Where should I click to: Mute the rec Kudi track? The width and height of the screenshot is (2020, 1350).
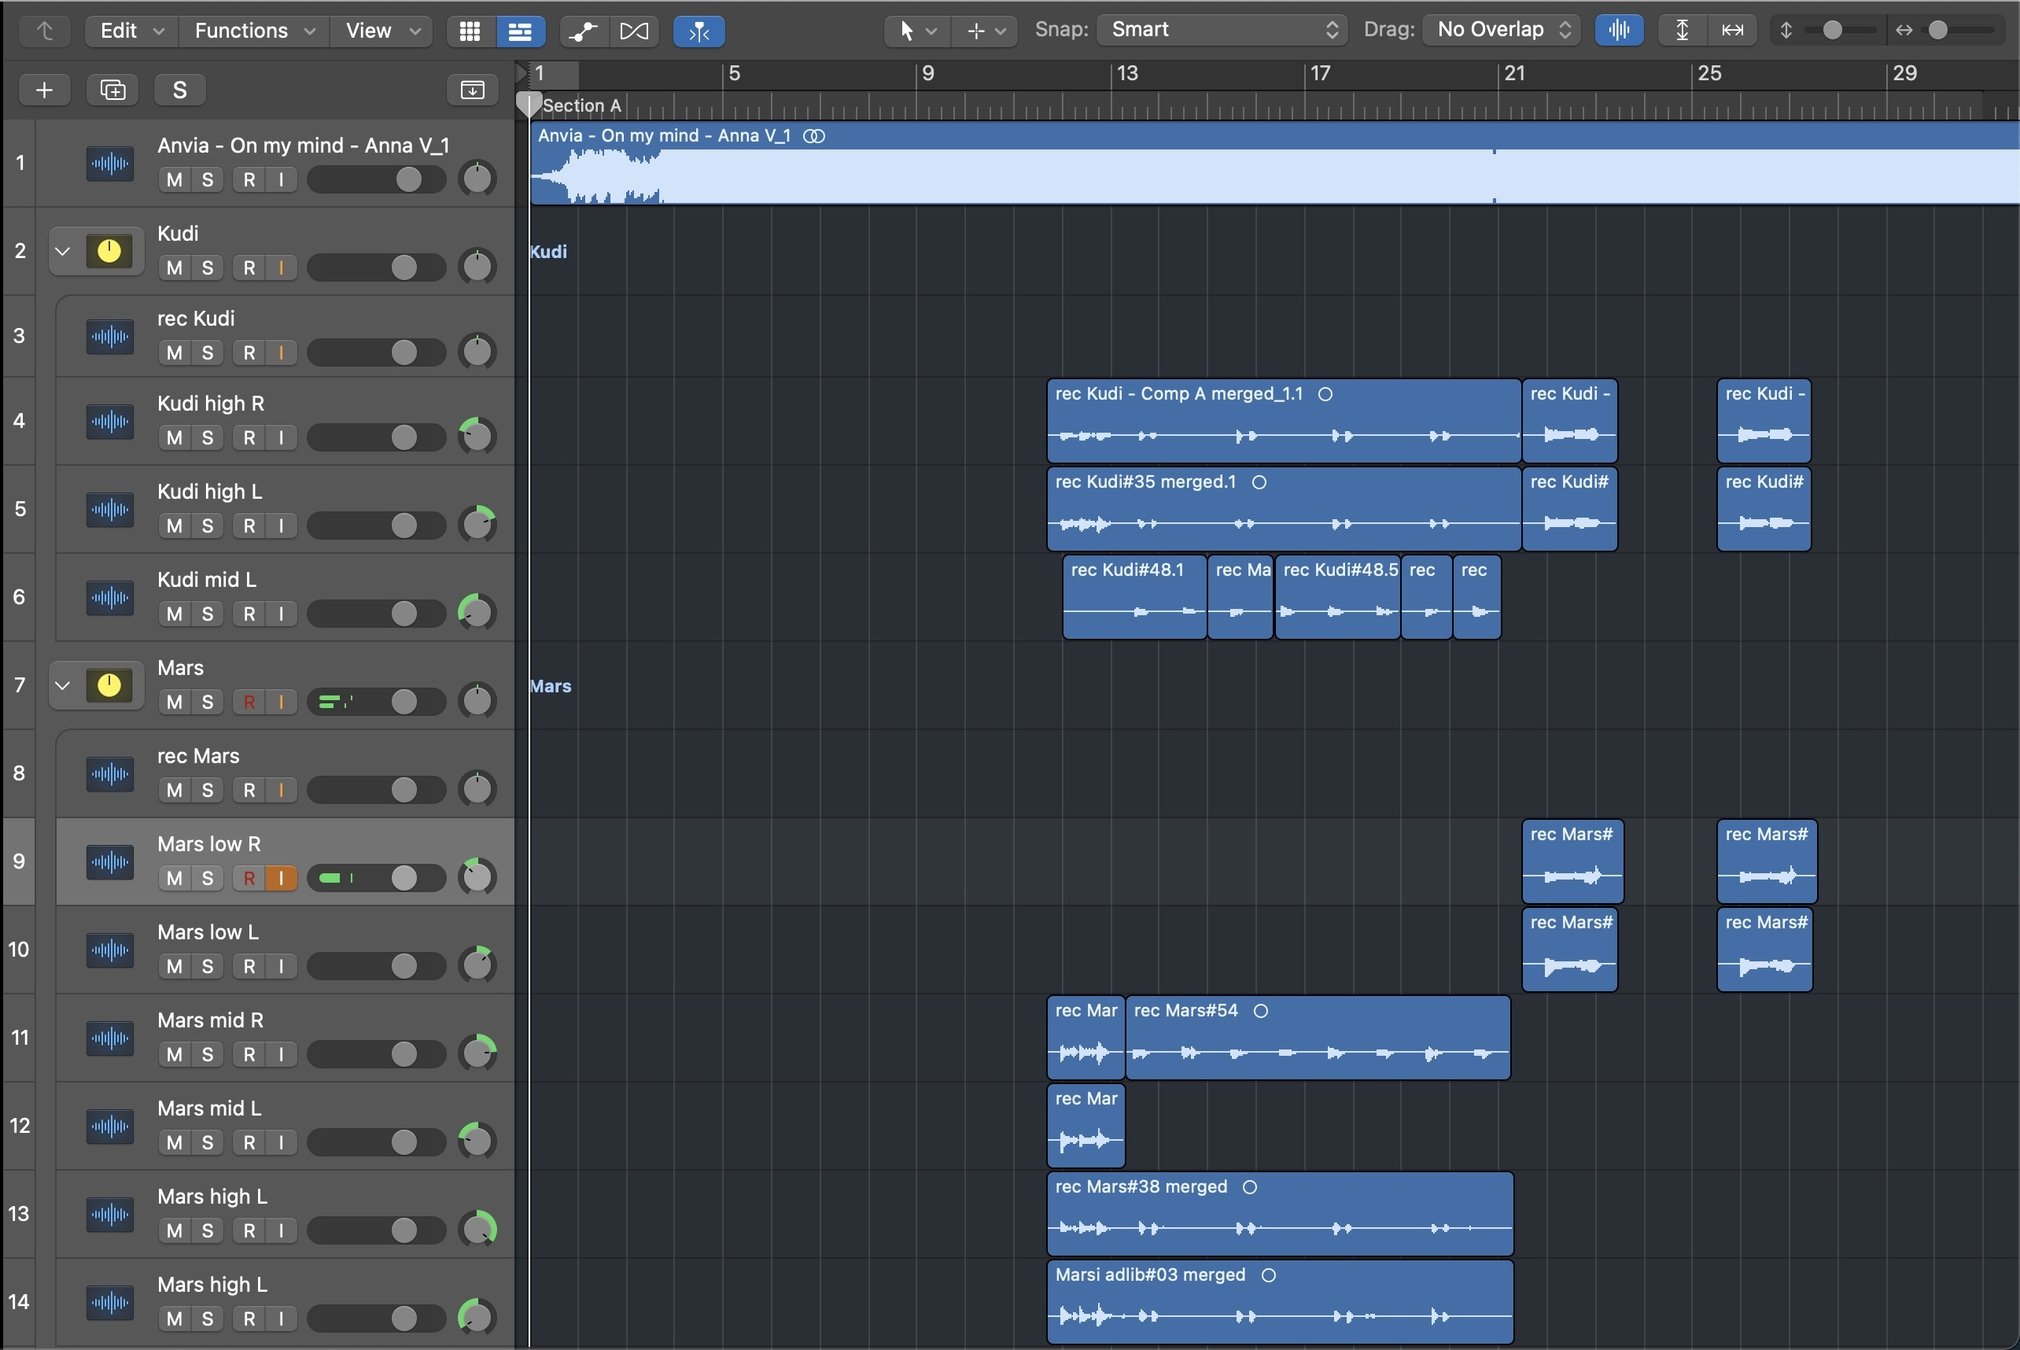175,353
